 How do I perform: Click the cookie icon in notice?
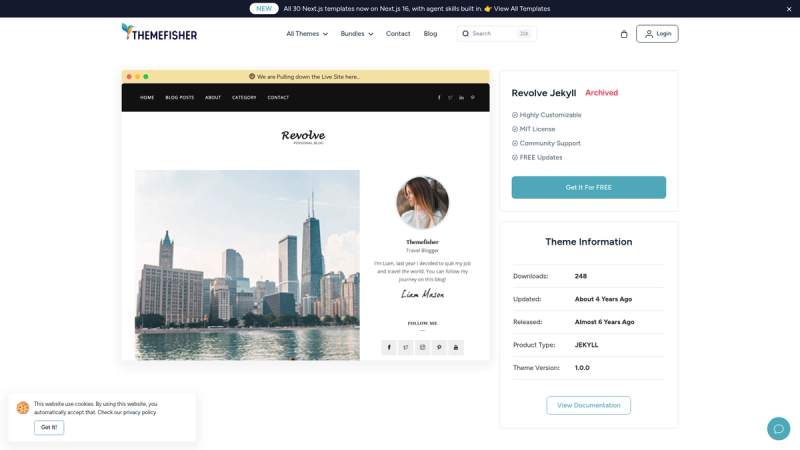pos(22,408)
